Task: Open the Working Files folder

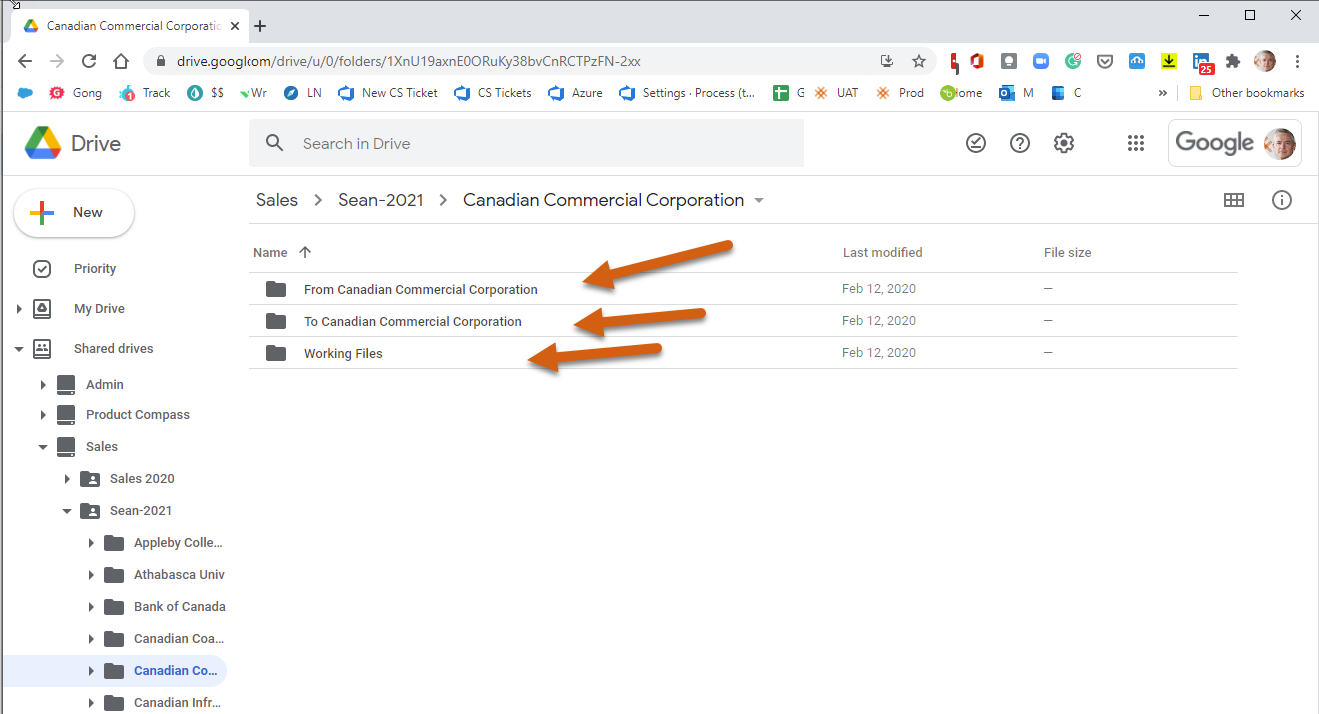Action: point(343,353)
